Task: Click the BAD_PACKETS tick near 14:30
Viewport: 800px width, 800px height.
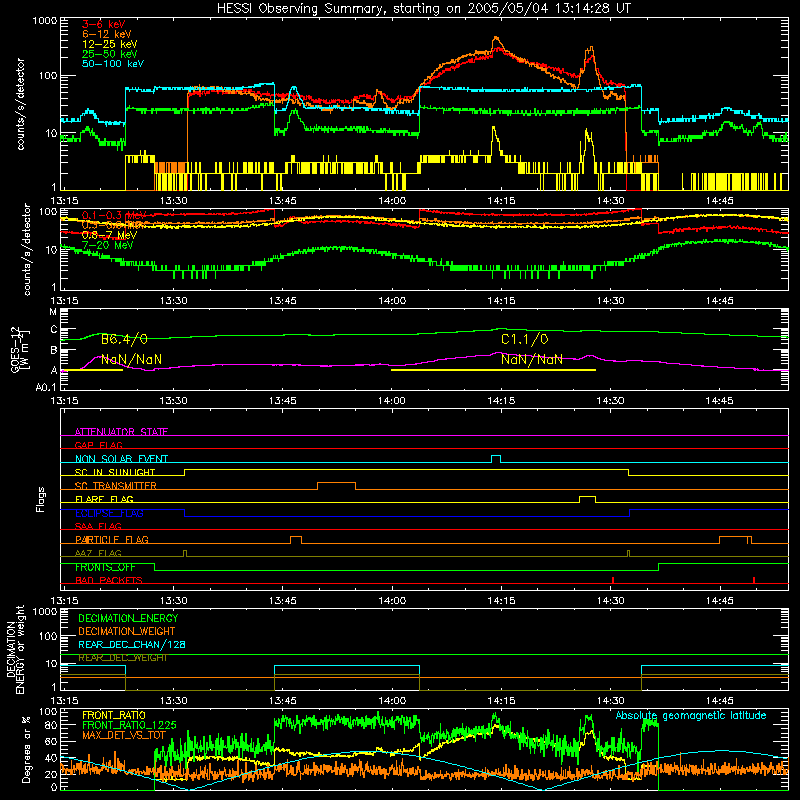Action: click(x=613, y=580)
